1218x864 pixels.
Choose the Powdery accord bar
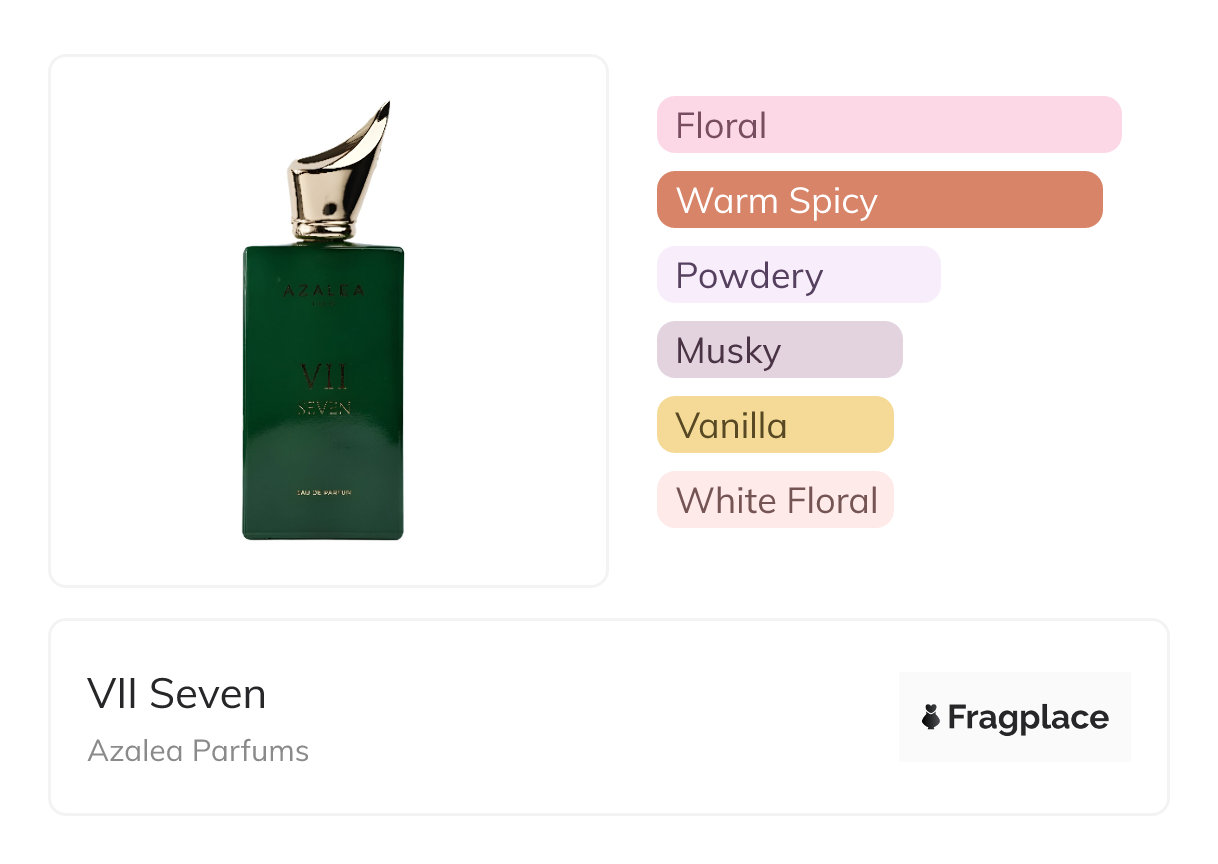coord(799,275)
